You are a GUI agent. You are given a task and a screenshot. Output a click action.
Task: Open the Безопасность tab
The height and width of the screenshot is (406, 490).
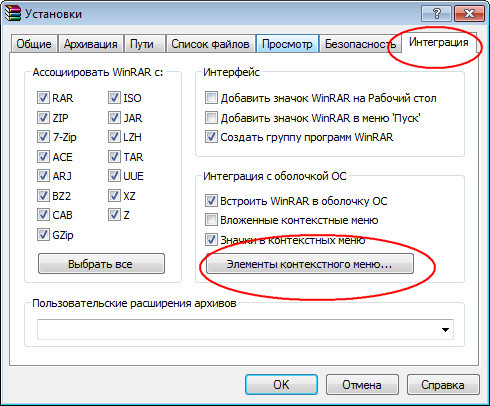pyautogui.click(x=360, y=44)
